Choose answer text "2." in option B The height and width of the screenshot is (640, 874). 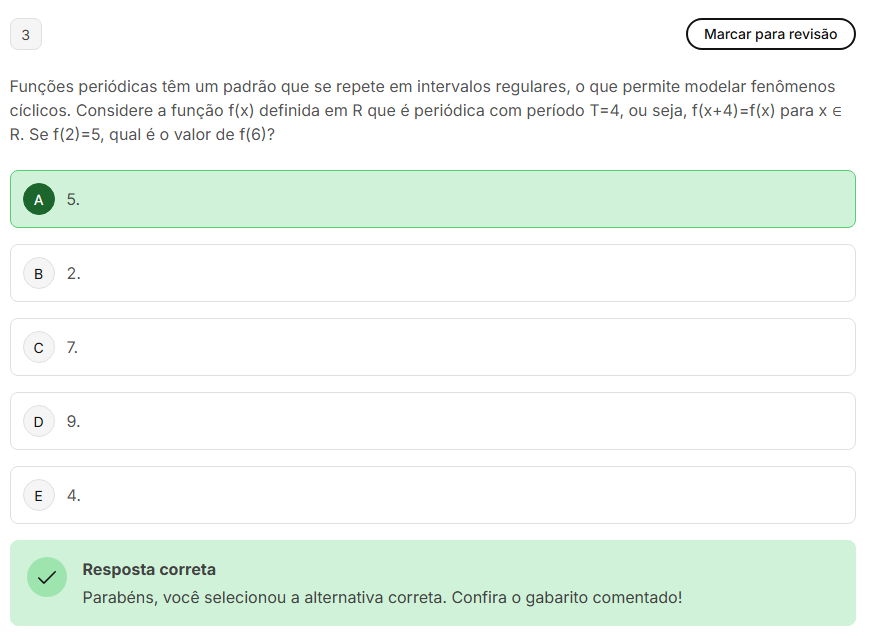pyautogui.click(x=73, y=273)
